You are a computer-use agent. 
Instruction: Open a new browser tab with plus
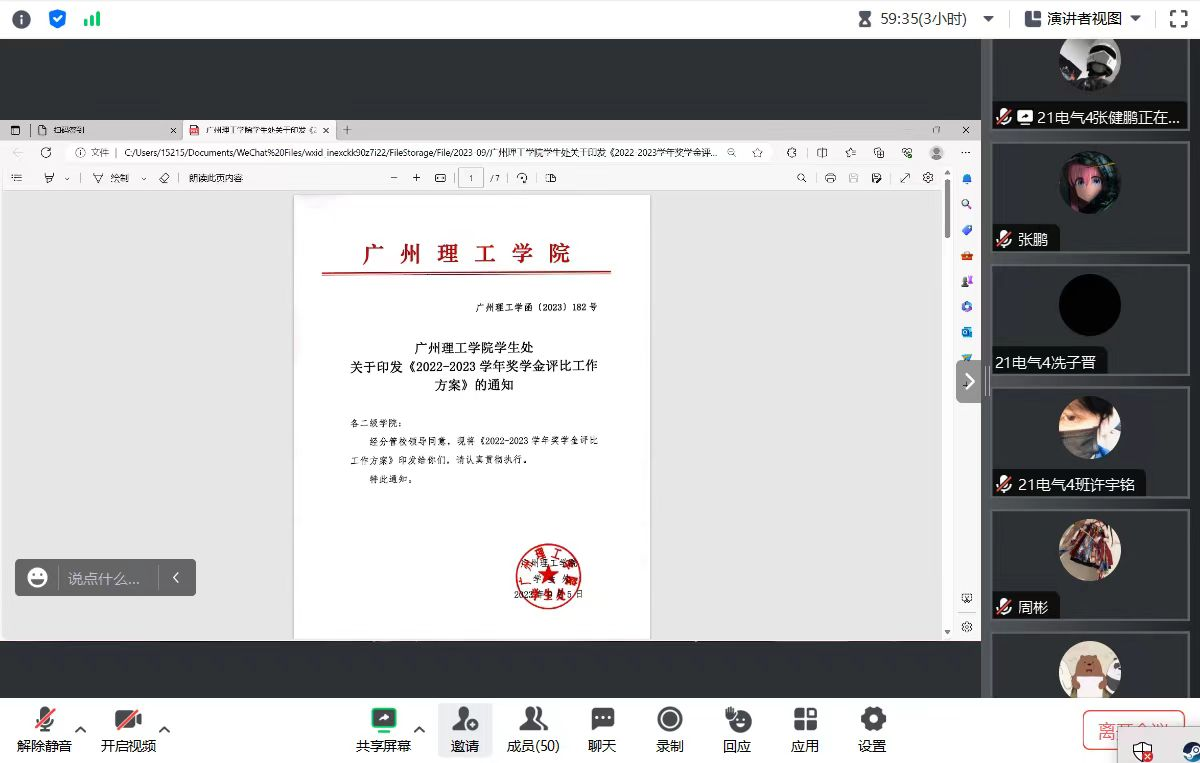point(347,130)
